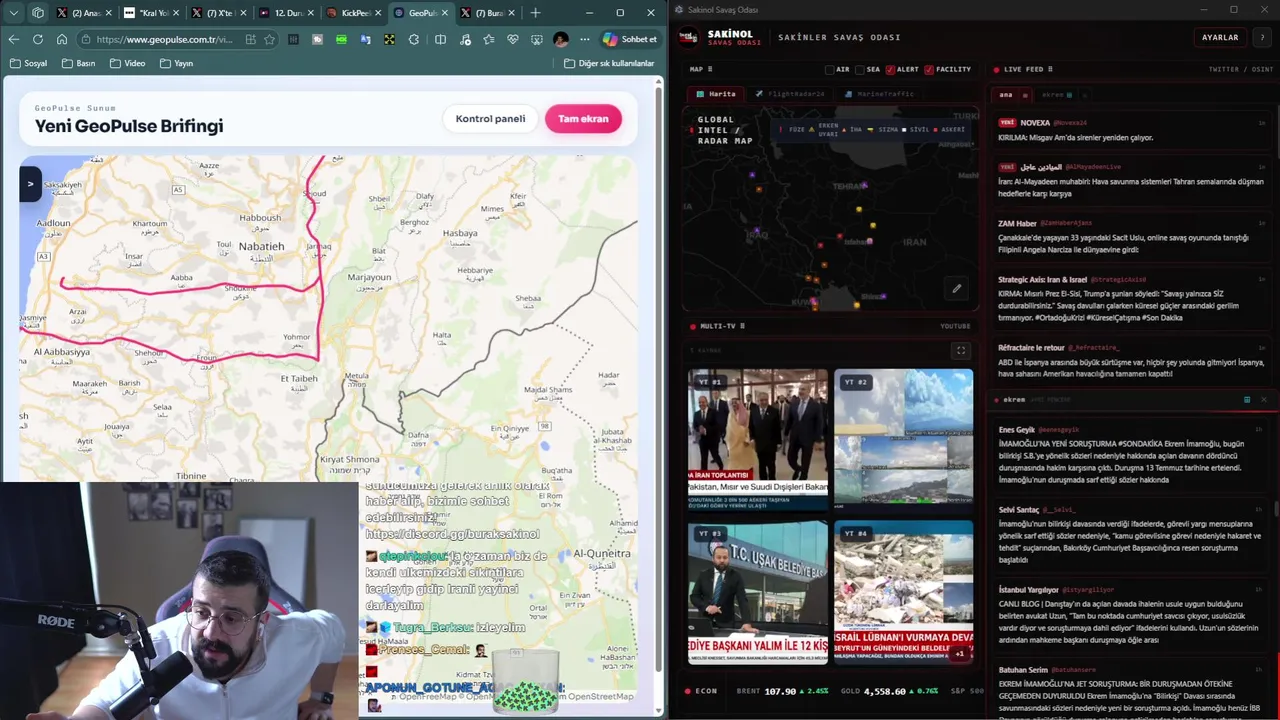Open the browser home page

[x=61, y=39]
